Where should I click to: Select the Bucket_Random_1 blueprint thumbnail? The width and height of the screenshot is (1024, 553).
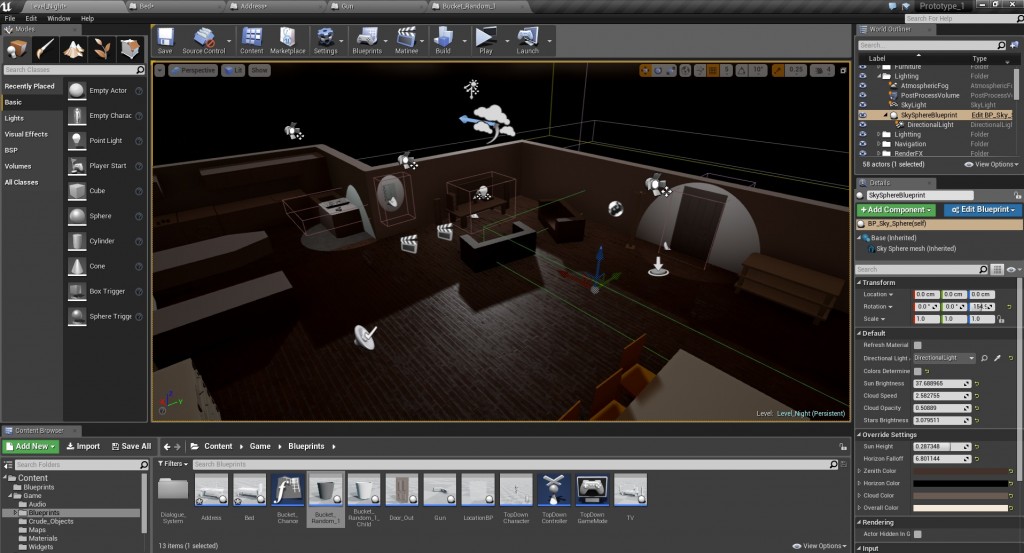[325, 492]
